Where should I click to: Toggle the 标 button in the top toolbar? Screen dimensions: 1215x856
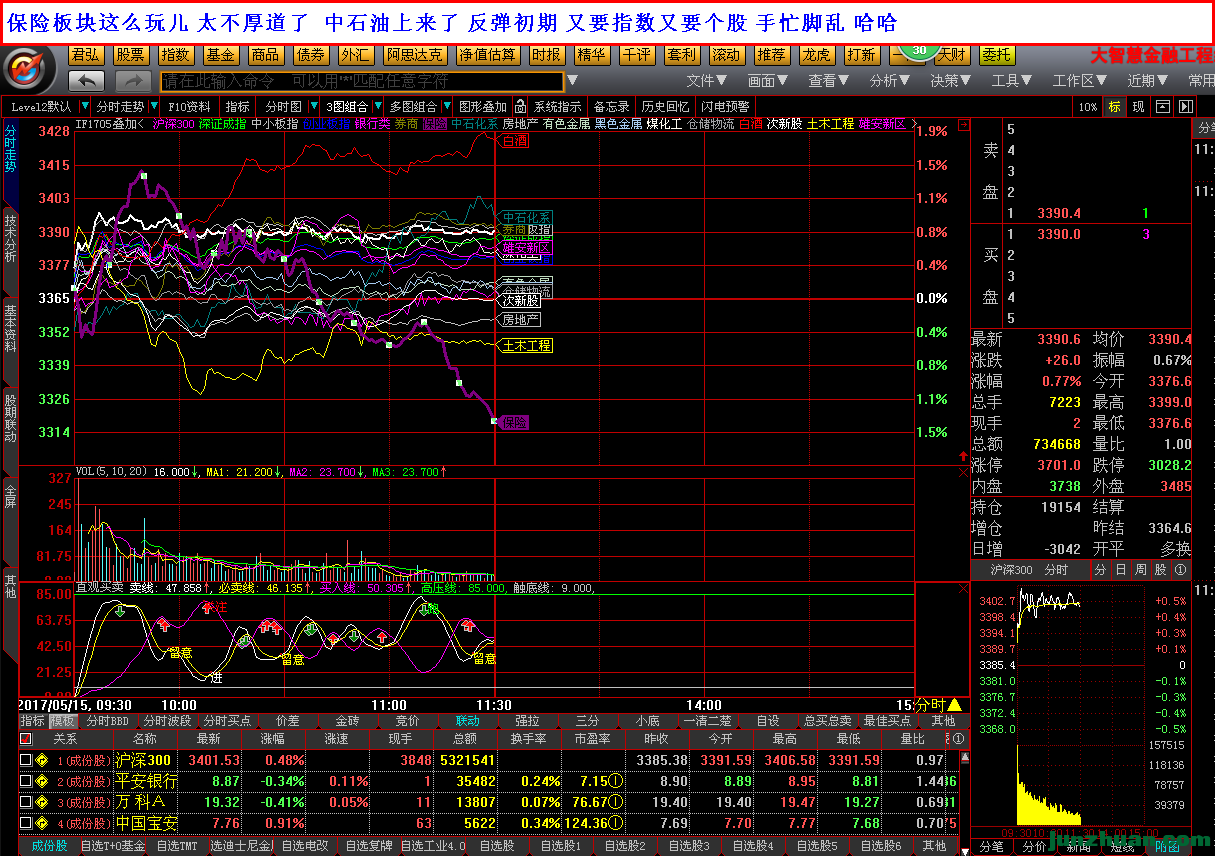[x=1114, y=106]
